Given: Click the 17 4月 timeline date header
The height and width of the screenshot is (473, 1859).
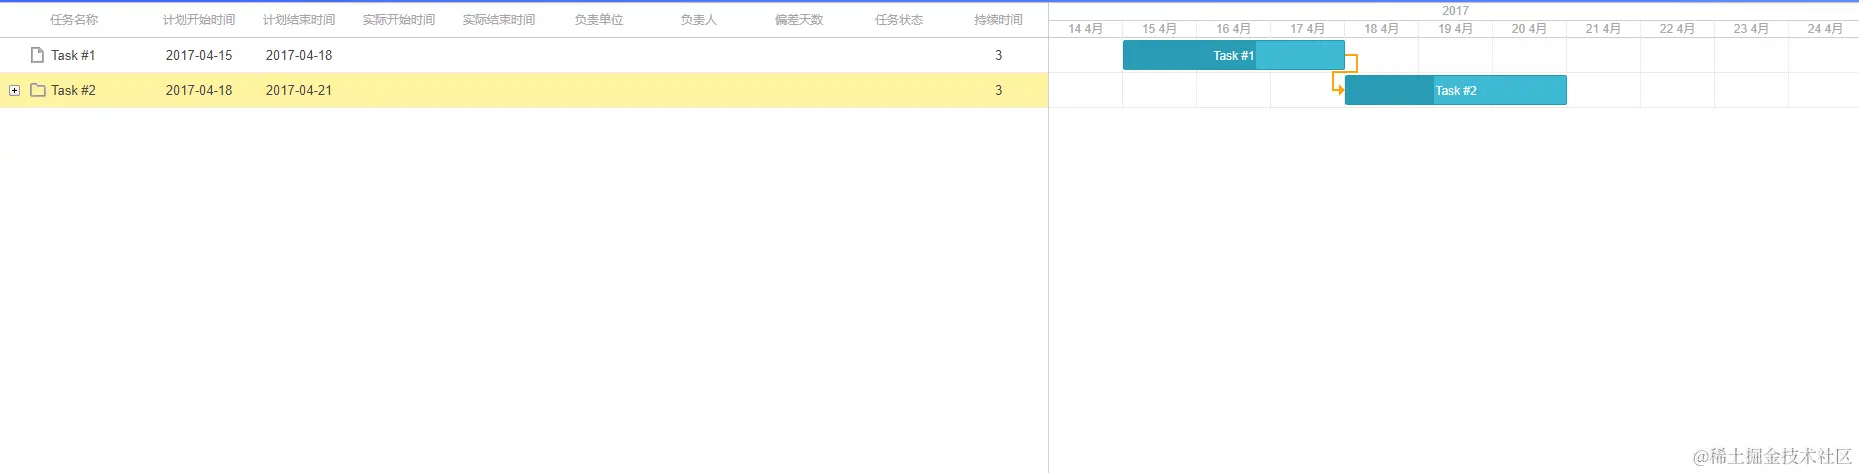Looking at the screenshot, I should [x=1307, y=29].
